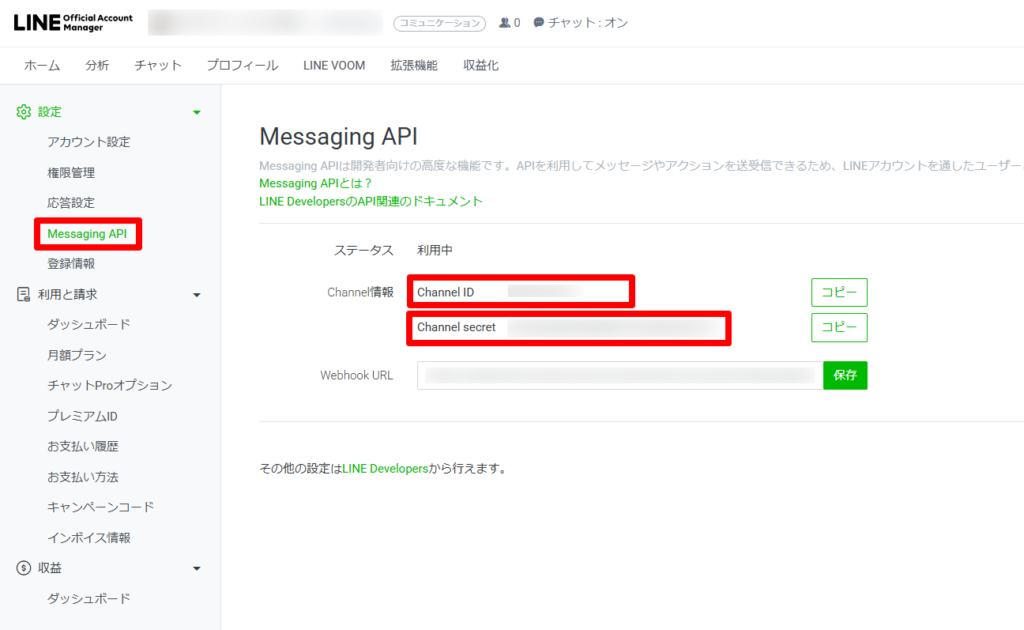Viewport: 1024px width, 630px height.
Task: Click the 収益 section header
Action: pos(50,568)
